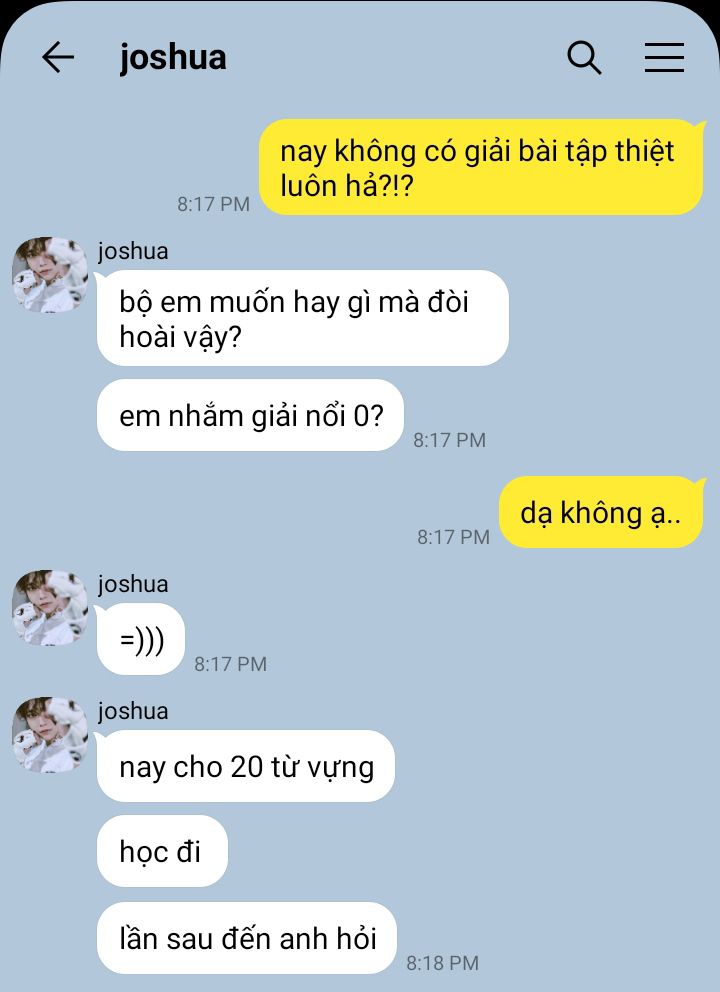720x992 pixels.
Task: Tap the back arrow icon
Action: point(58,57)
